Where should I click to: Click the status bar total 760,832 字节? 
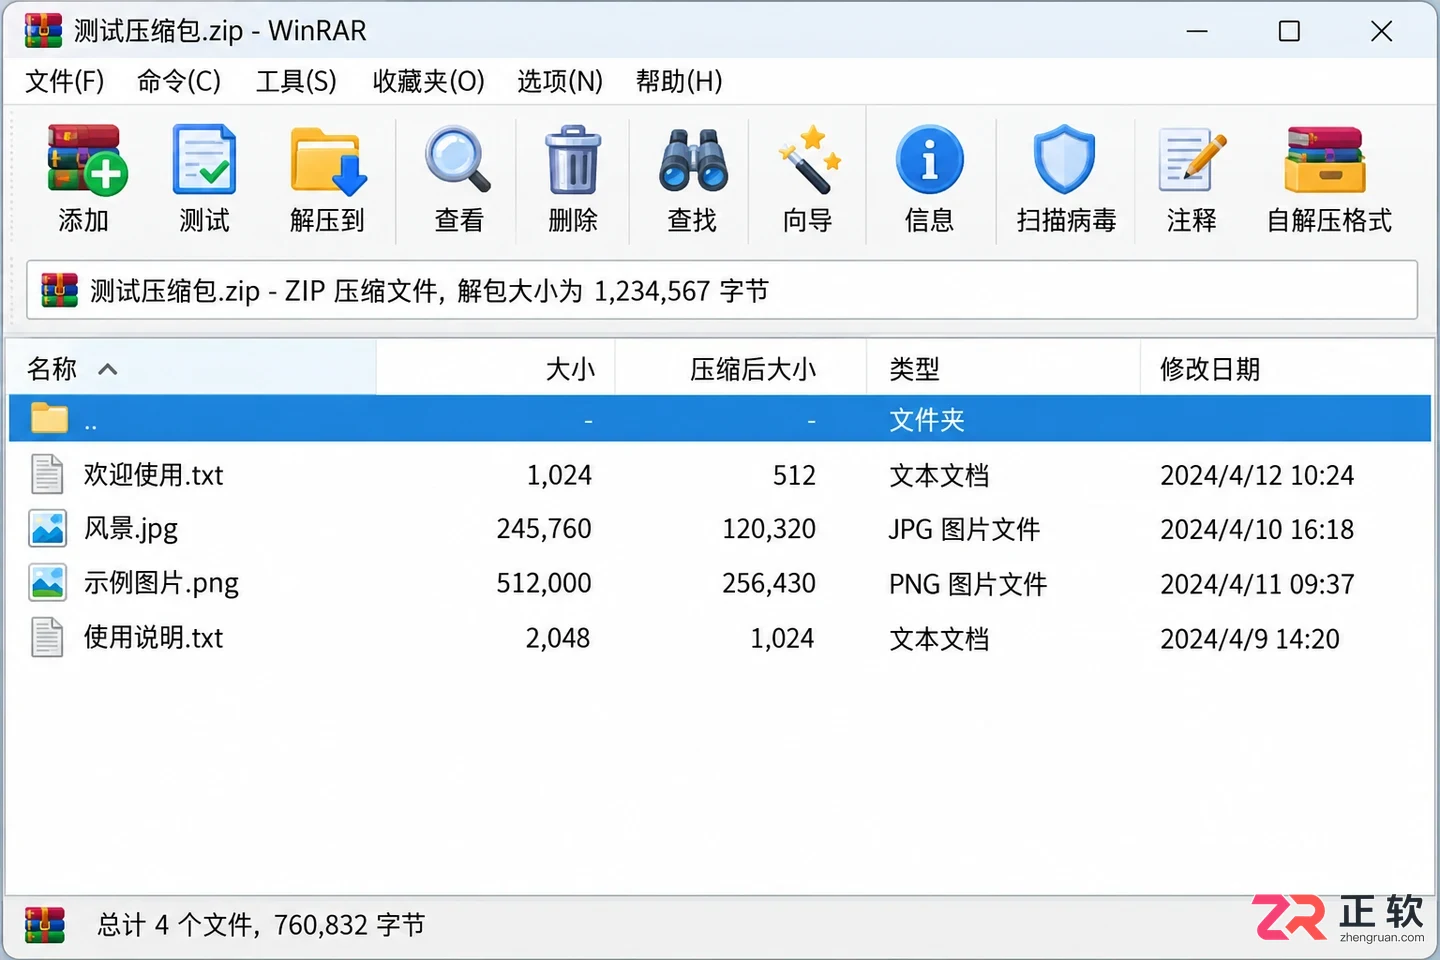point(350,925)
